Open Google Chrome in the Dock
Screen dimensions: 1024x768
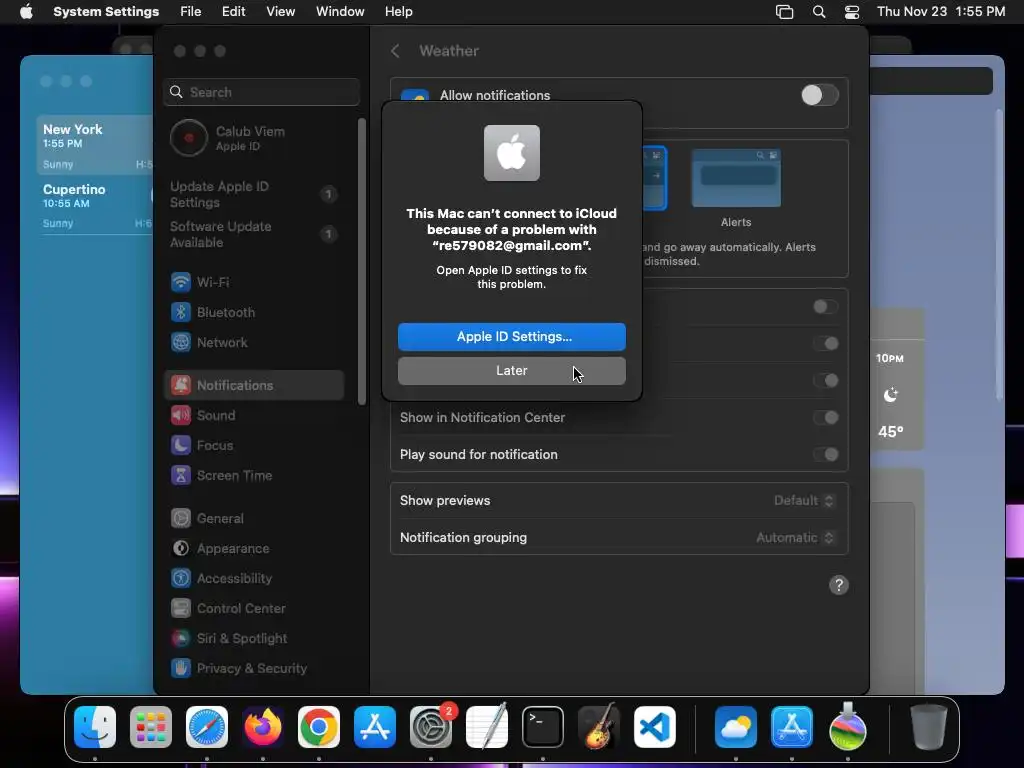pyautogui.click(x=319, y=727)
